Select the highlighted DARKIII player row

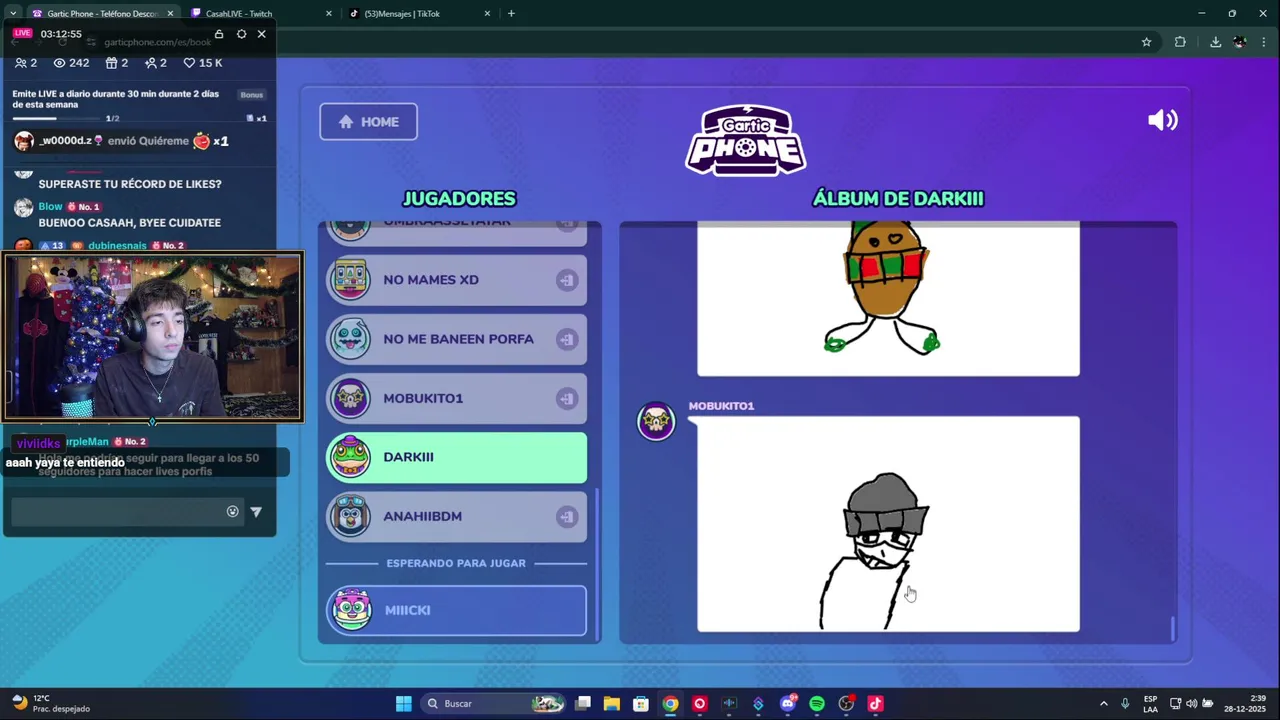click(457, 457)
